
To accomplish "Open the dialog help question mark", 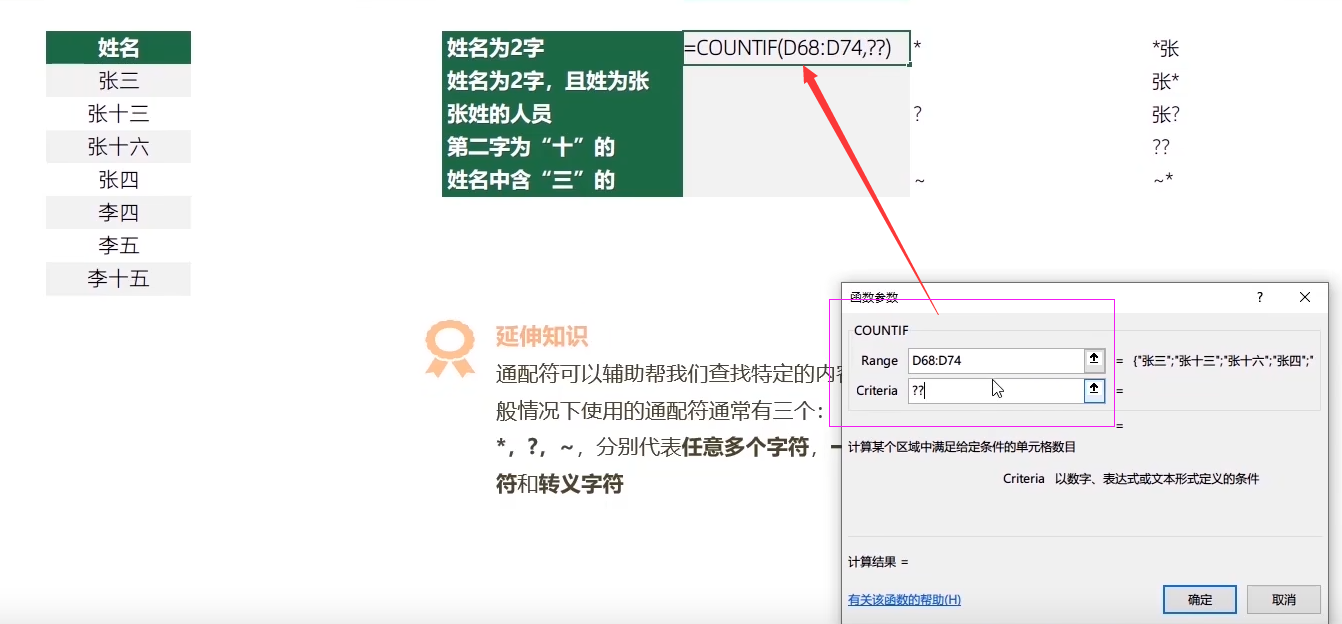I will (x=1260, y=297).
